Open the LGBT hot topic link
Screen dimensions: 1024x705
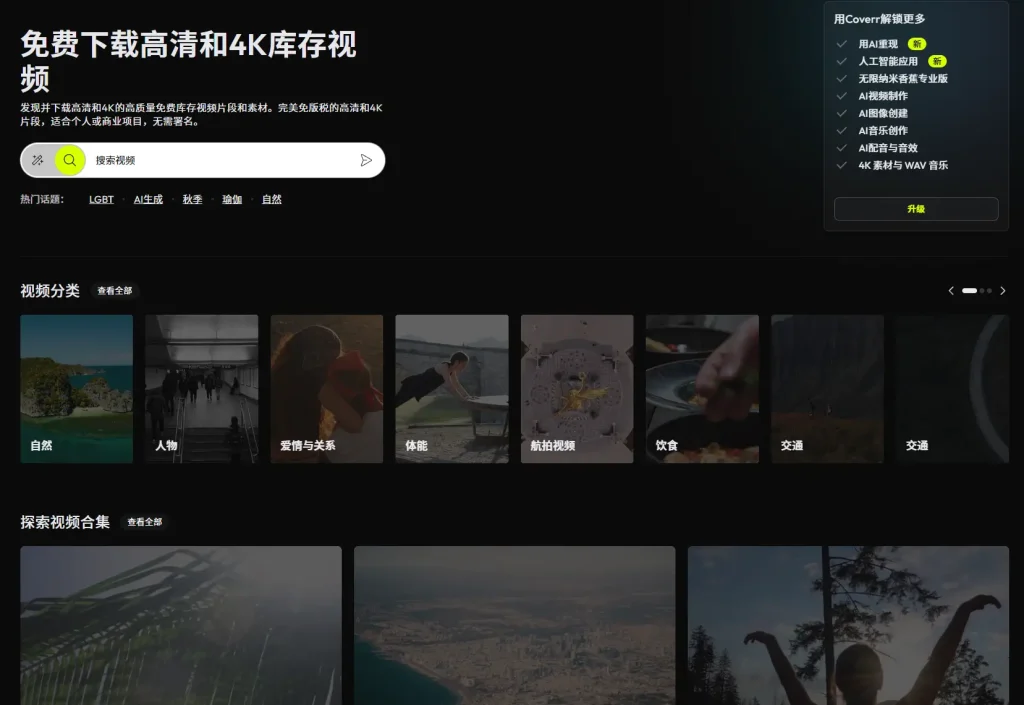(101, 199)
